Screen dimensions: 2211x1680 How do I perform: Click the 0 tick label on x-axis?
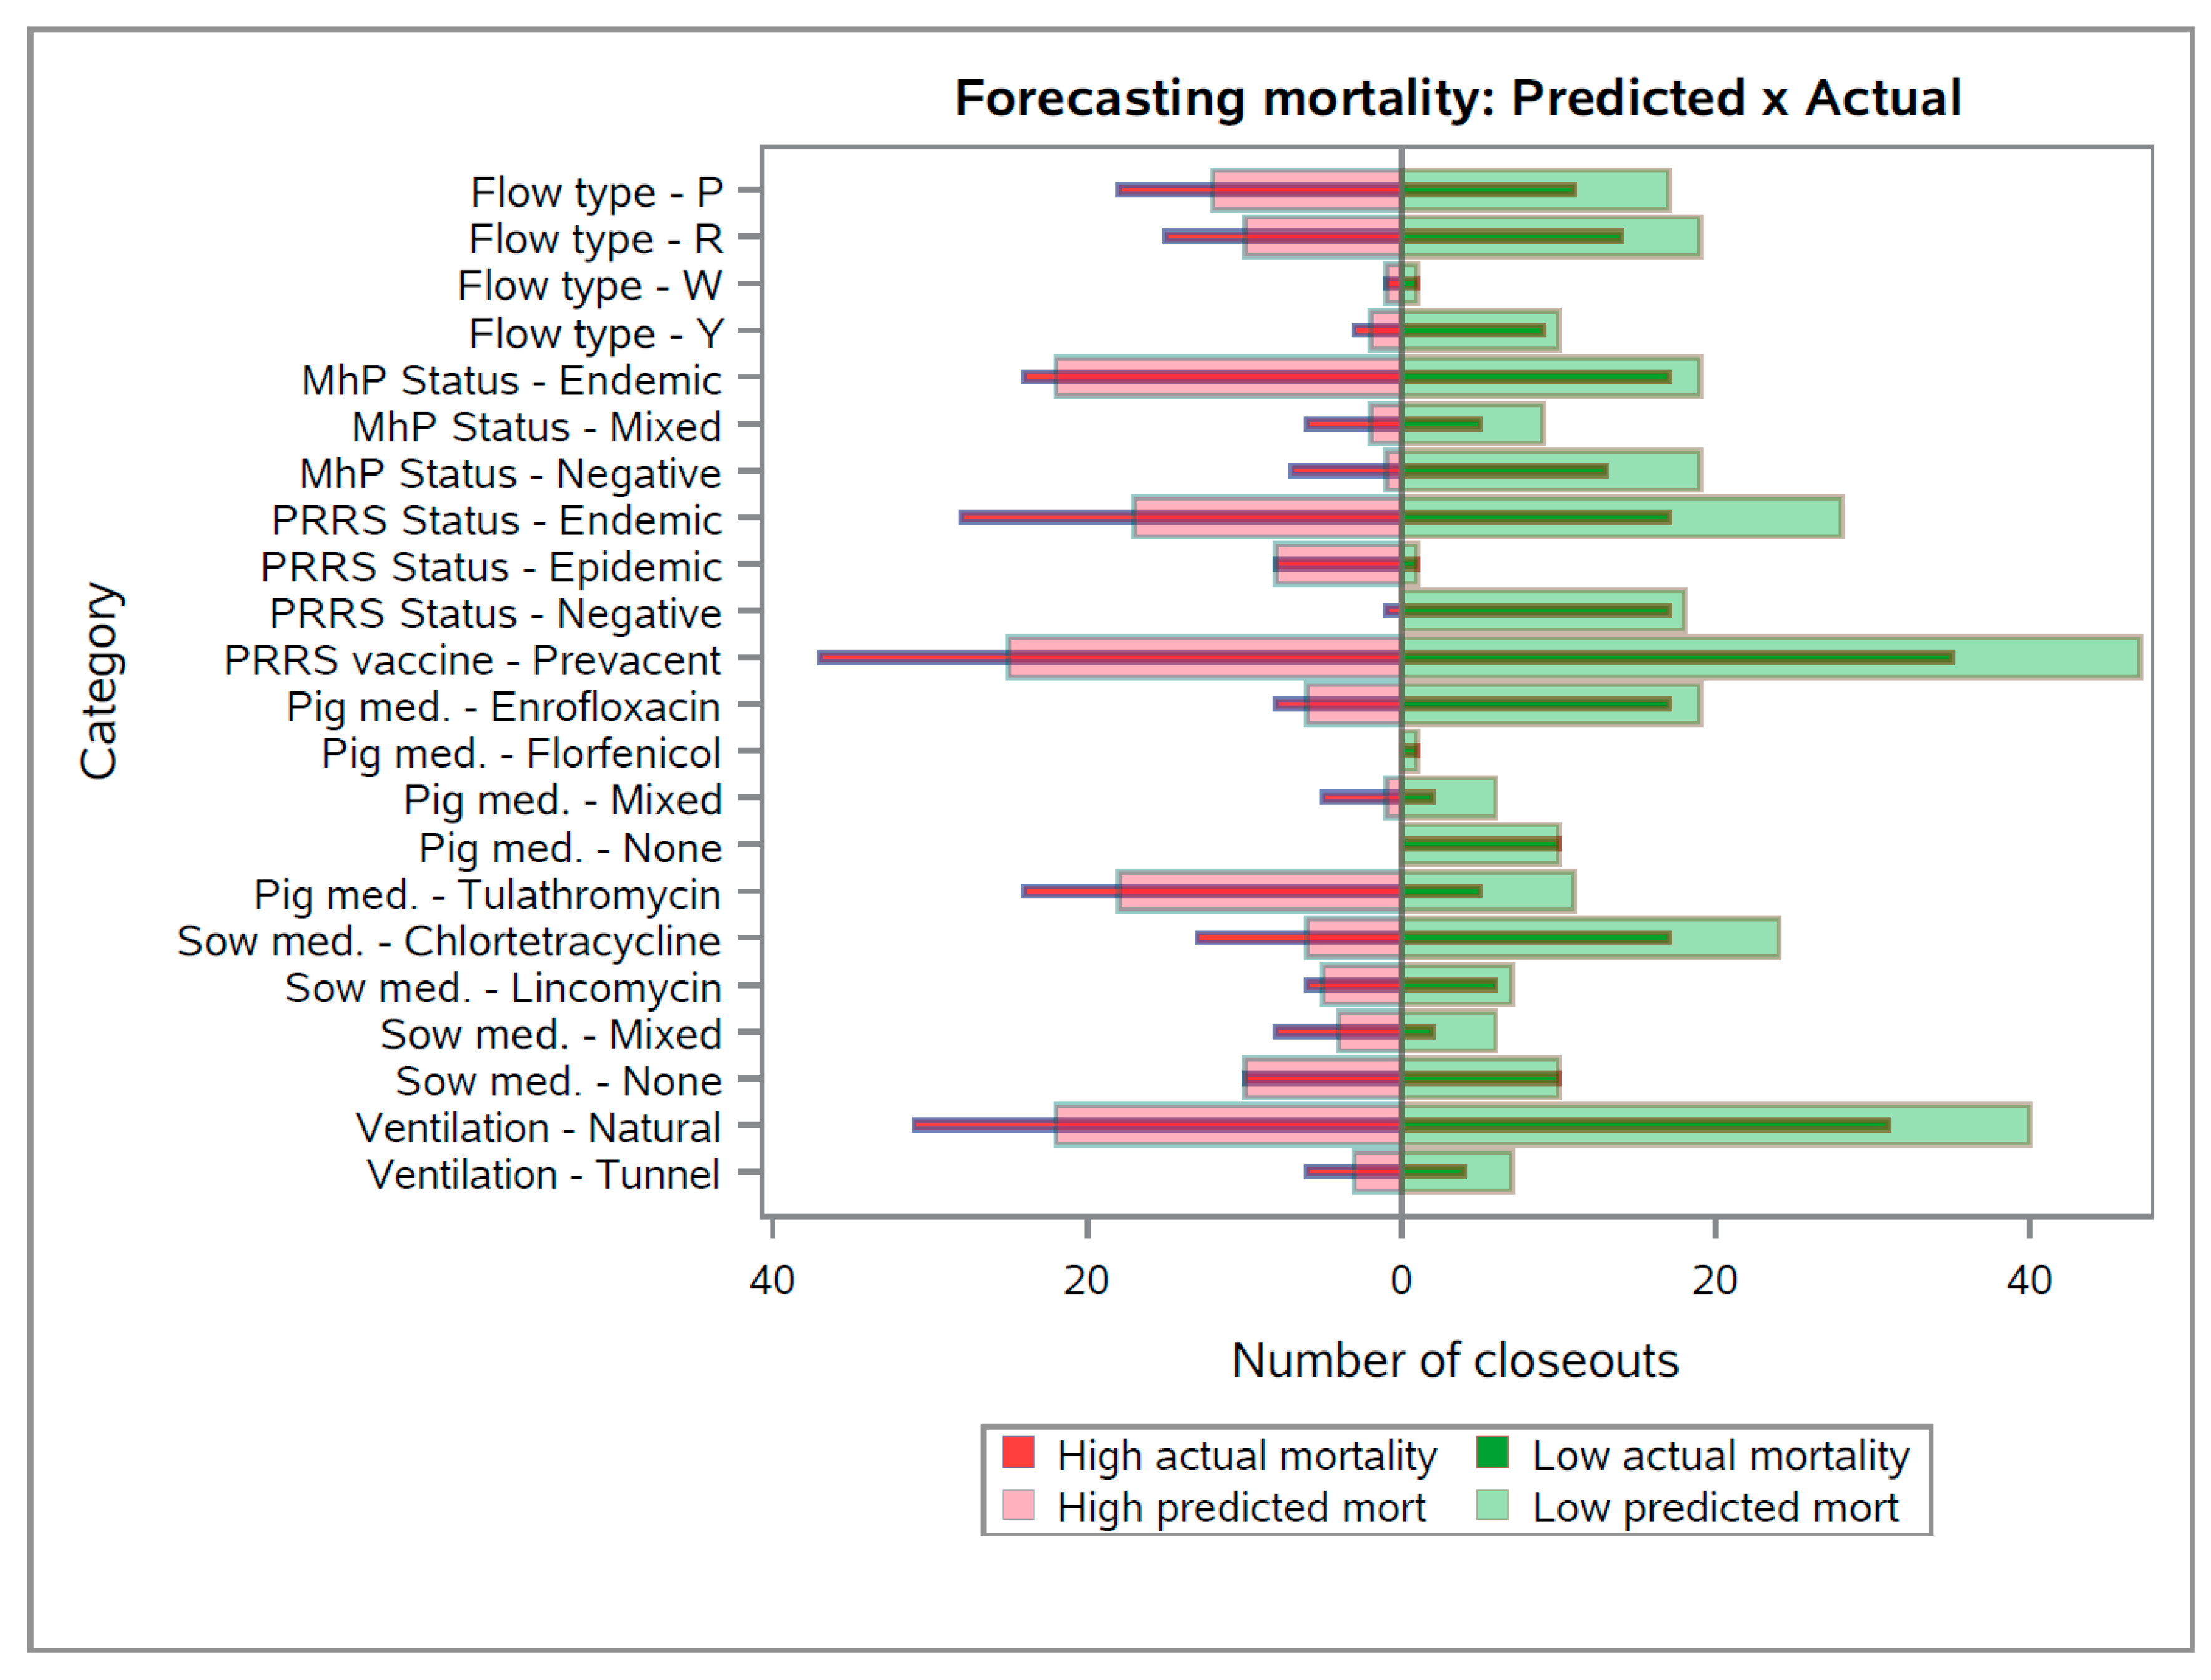(x=1401, y=1280)
